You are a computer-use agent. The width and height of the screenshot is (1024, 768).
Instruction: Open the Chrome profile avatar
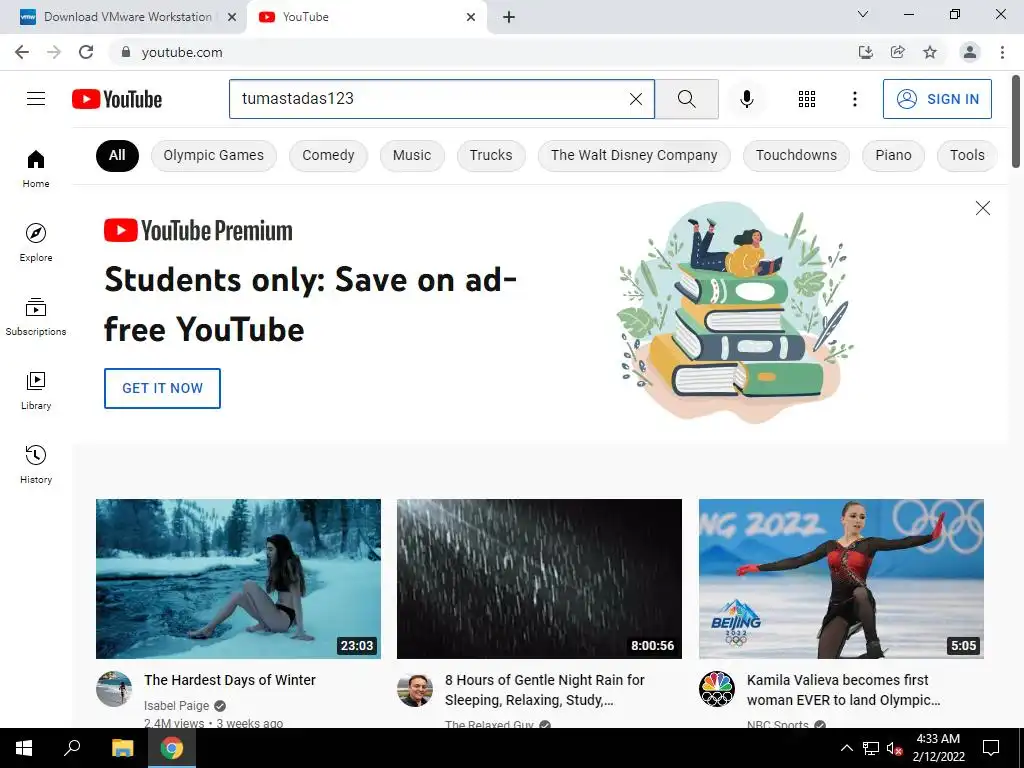click(970, 52)
